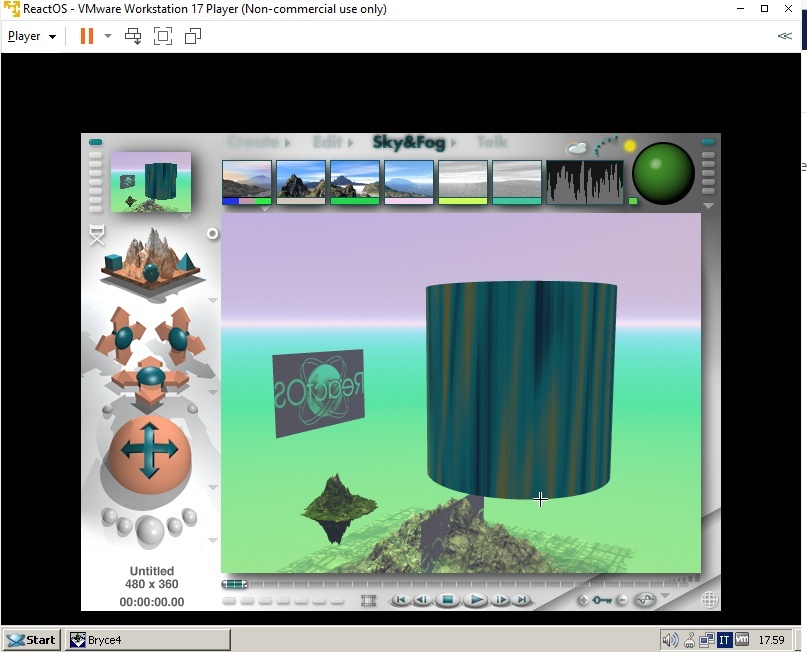Screen dimensions: 807x652
Task: Click the director's chair view icon
Action: pyautogui.click(x=97, y=235)
